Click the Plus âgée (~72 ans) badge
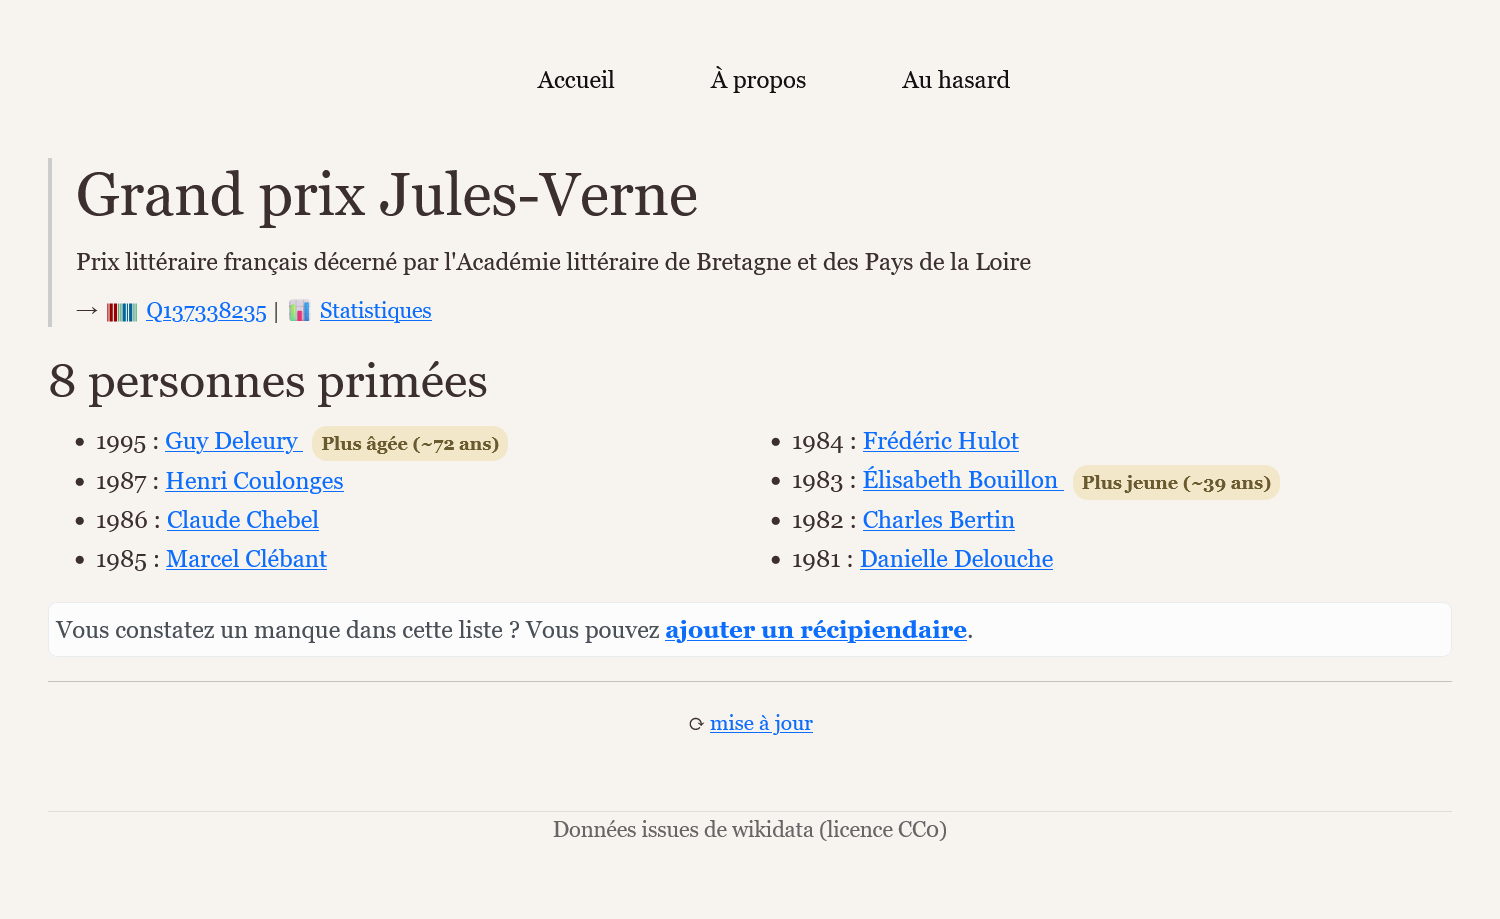The width and height of the screenshot is (1500, 919). pos(410,444)
